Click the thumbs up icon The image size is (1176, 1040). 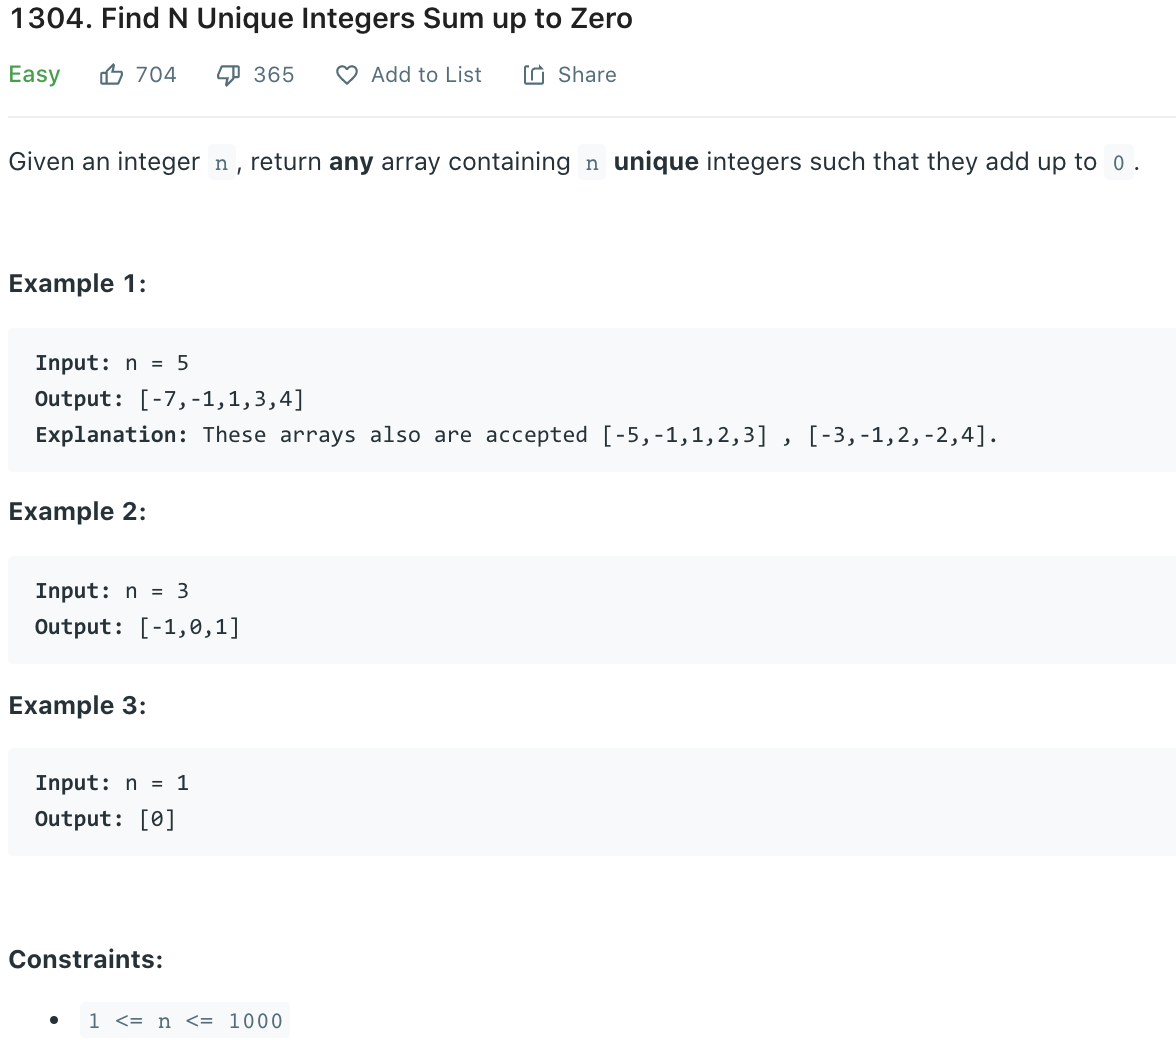click(110, 74)
